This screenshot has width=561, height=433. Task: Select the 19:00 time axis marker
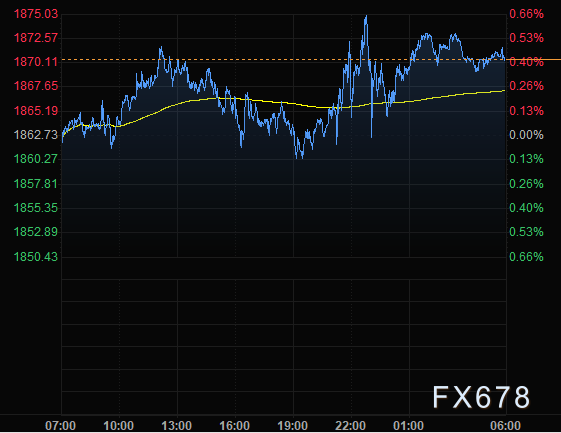pyautogui.click(x=293, y=425)
